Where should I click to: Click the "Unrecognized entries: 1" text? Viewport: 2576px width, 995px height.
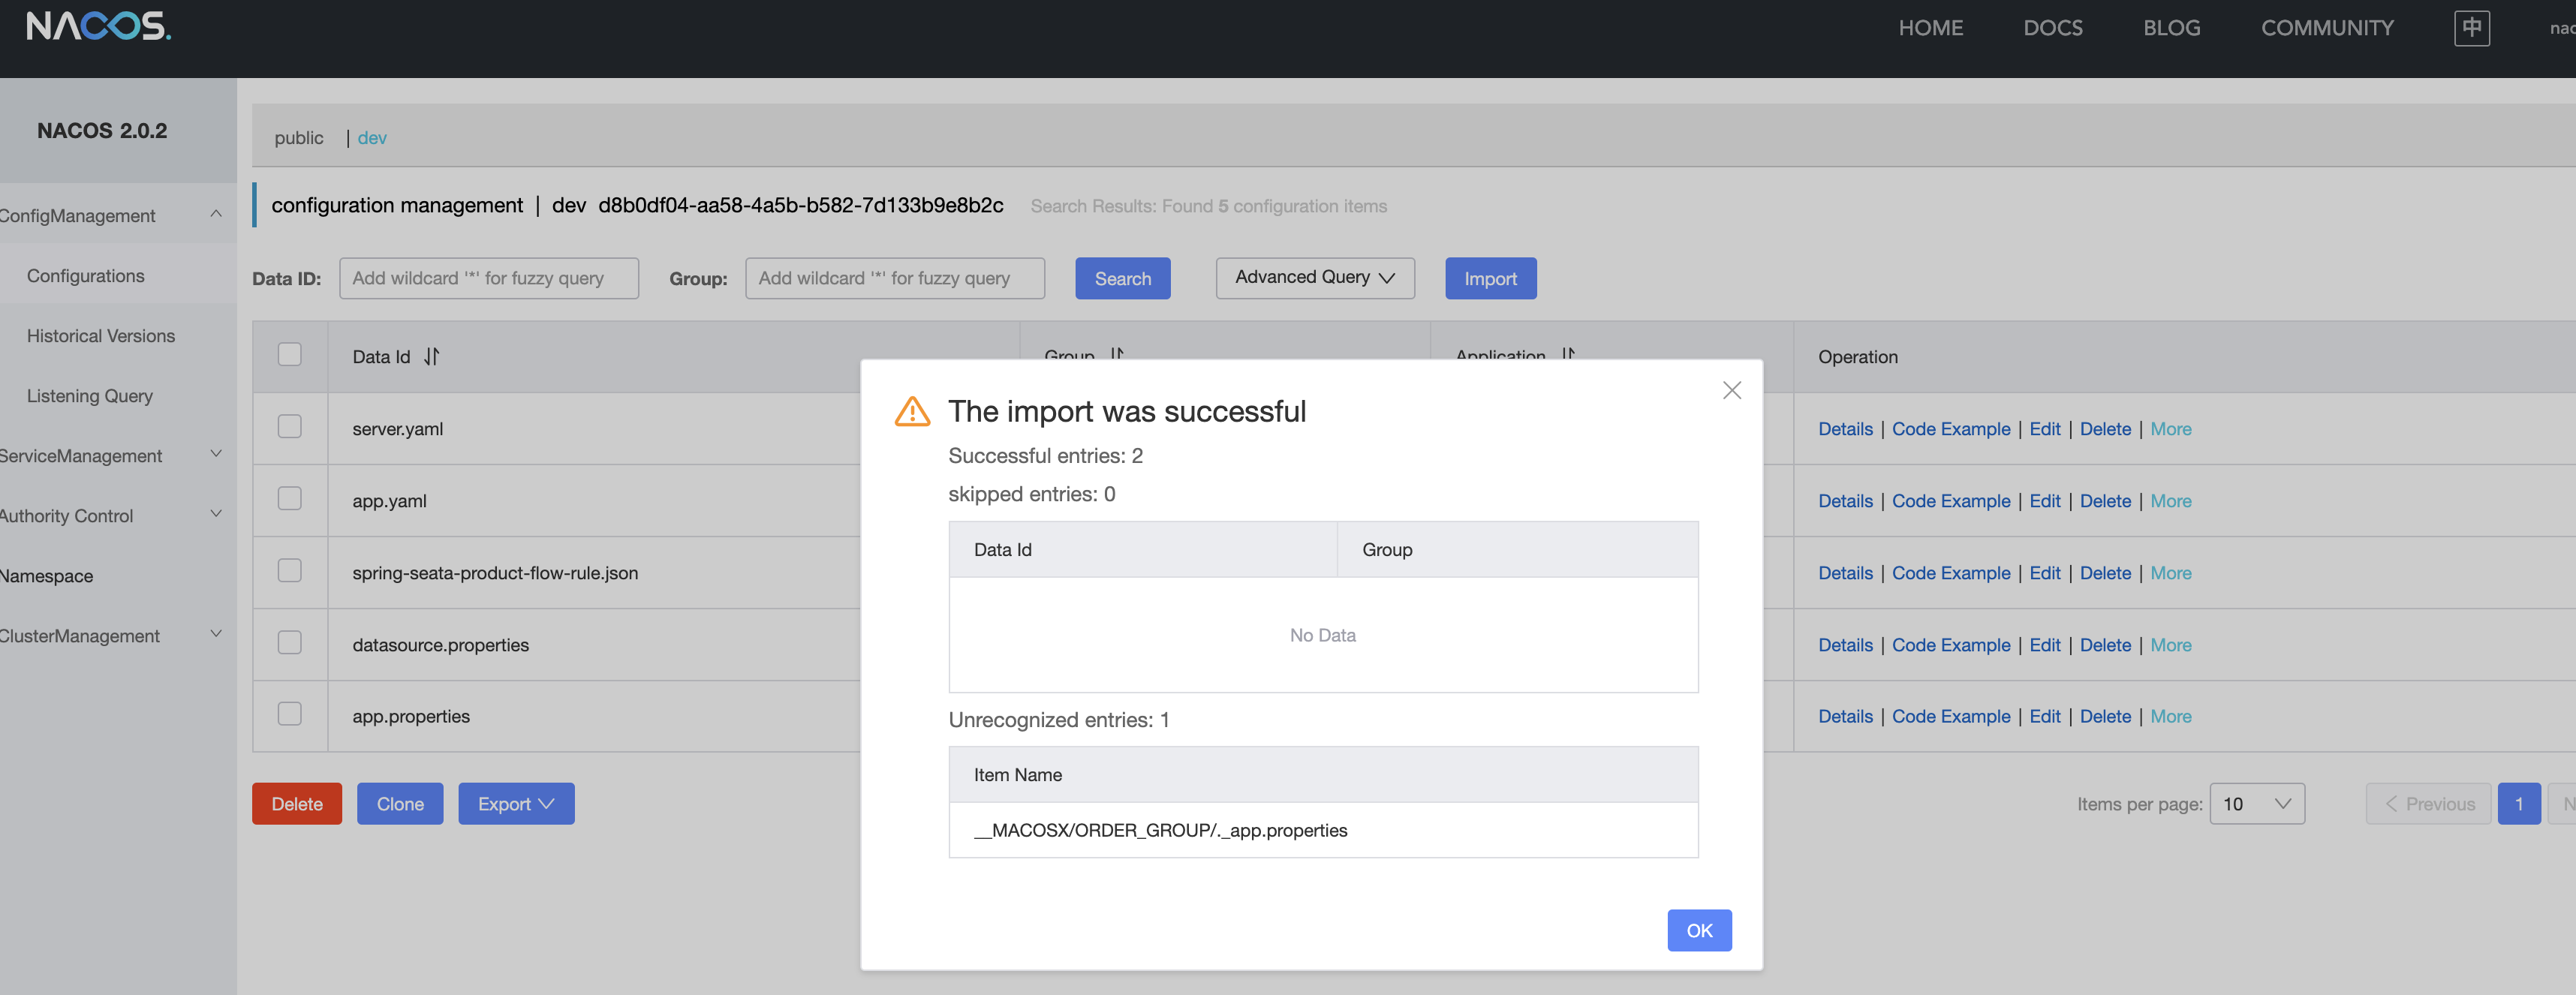pos(1058,720)
